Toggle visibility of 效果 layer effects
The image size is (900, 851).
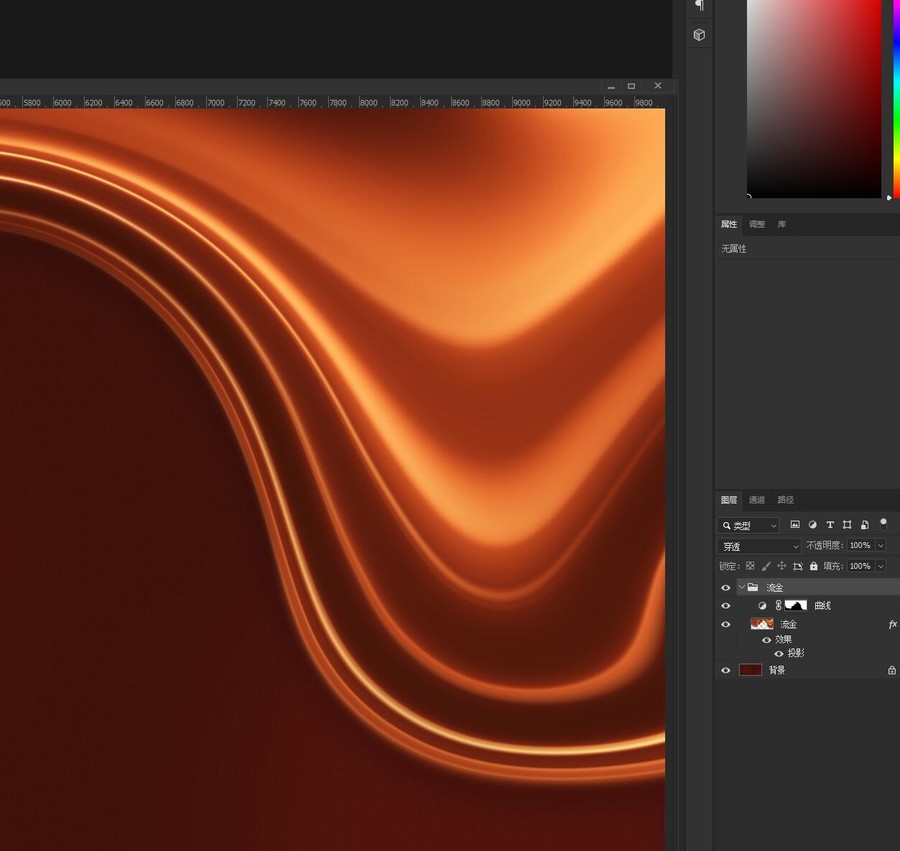pos(766,640)
